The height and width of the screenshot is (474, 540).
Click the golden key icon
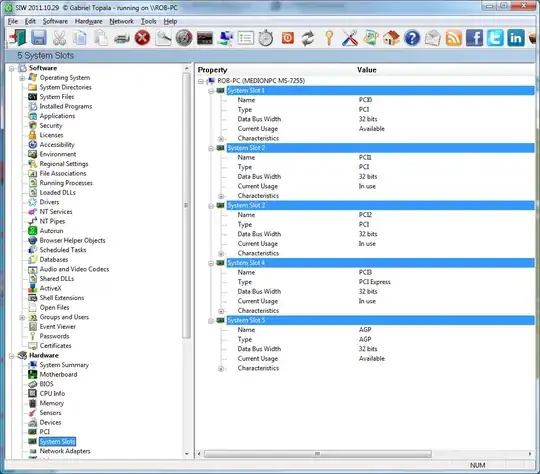[x=329, y=38]
